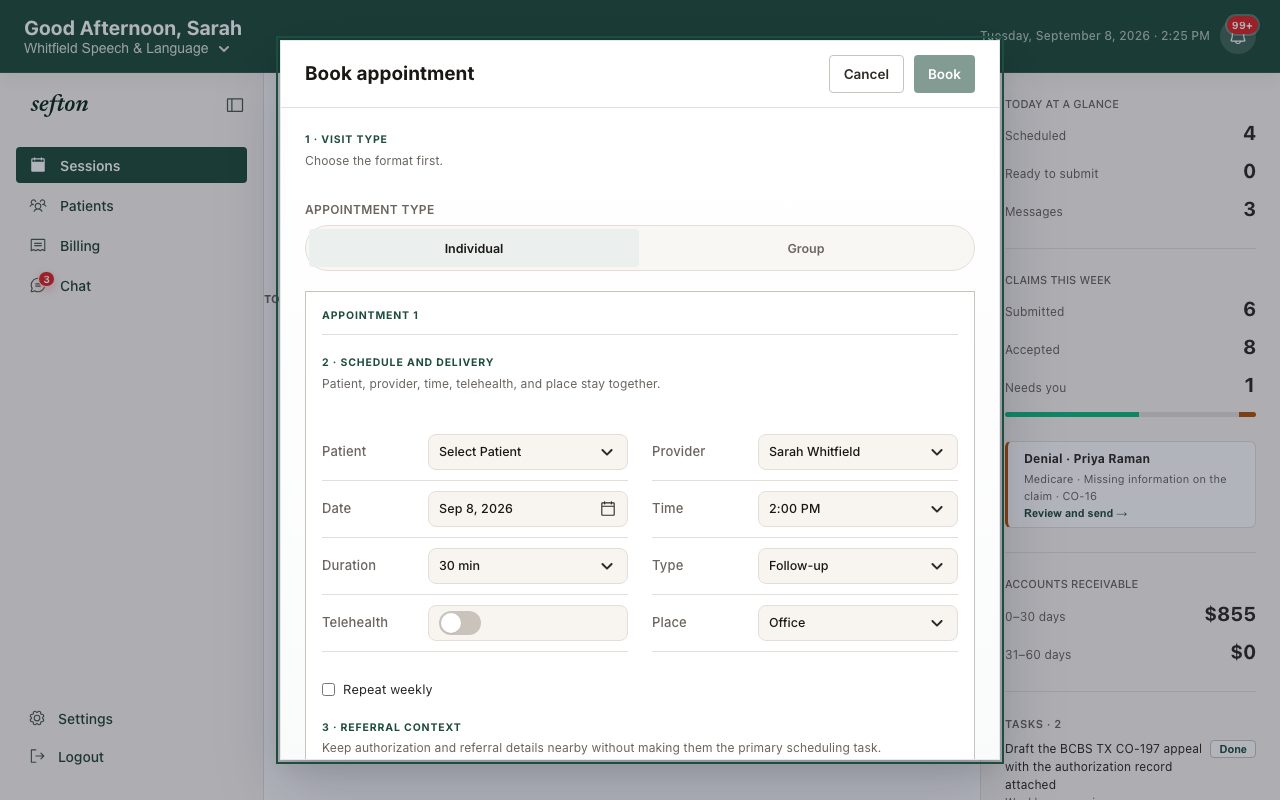The width and height of the screenshot is (1280, 800).
Task: Click the claims this week progress bar
Action: tap(1130, 414)
